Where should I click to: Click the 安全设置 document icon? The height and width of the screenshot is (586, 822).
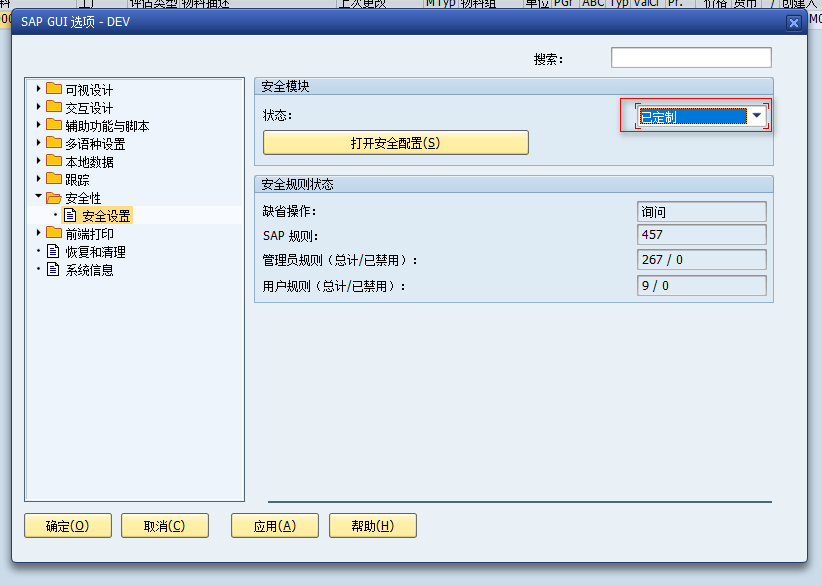[70, 215]
